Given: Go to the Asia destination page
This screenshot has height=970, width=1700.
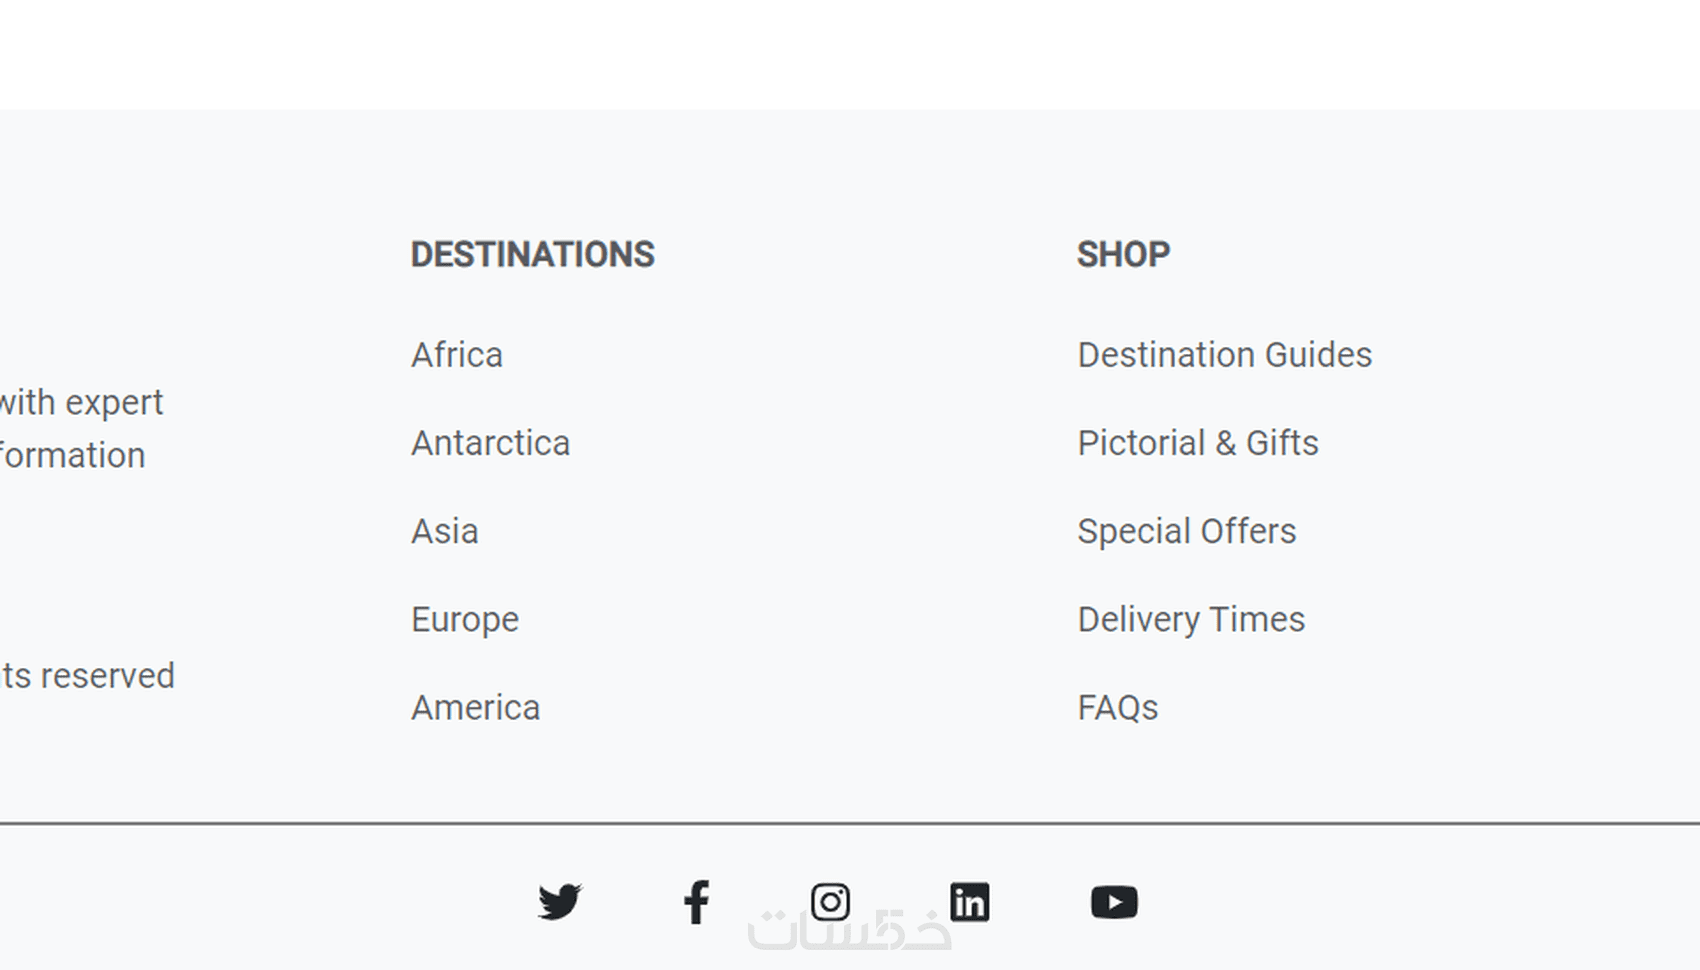Looking at the screenshot, I should (x=445, y=531).
